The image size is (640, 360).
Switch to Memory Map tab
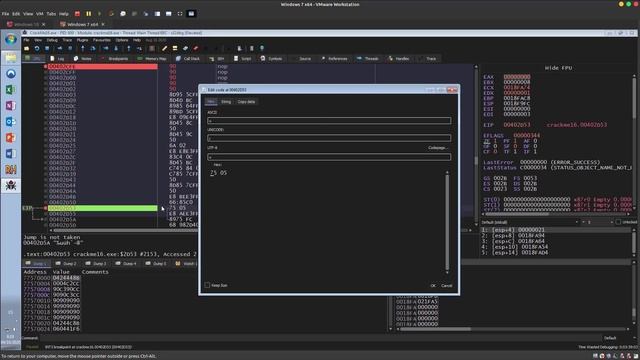[152, 59]
